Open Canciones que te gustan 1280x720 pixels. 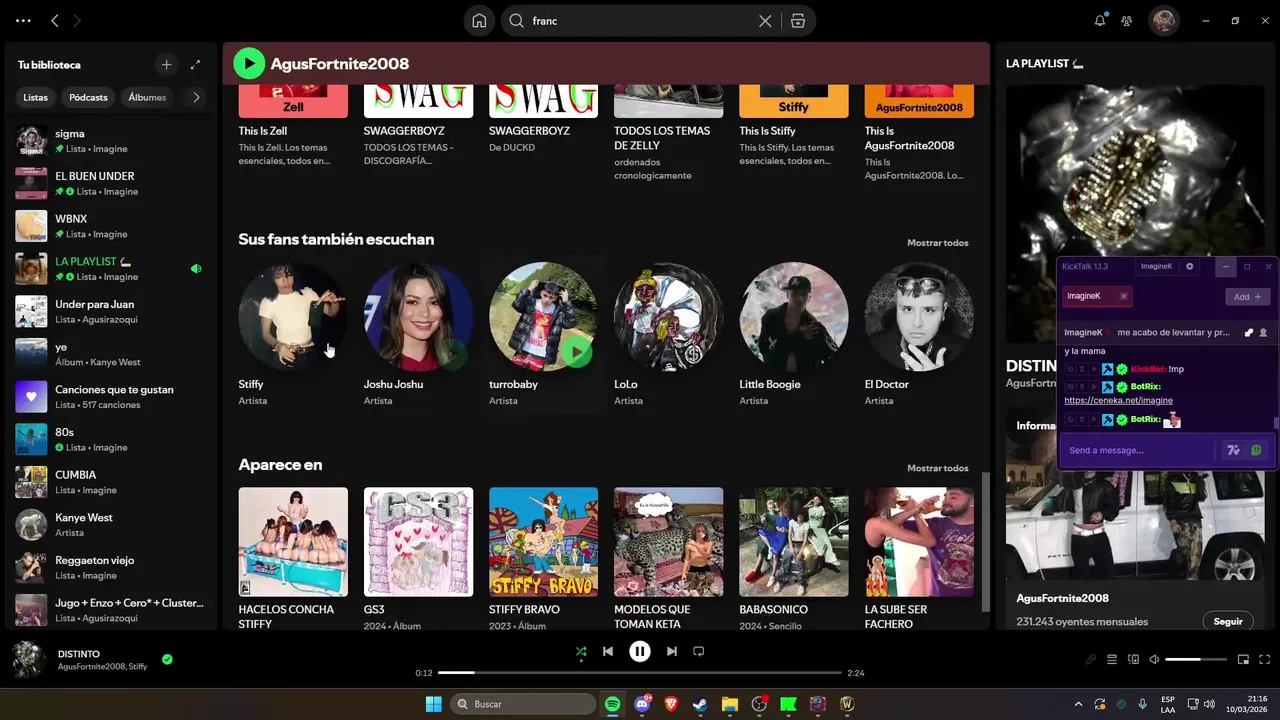[110, 397]
